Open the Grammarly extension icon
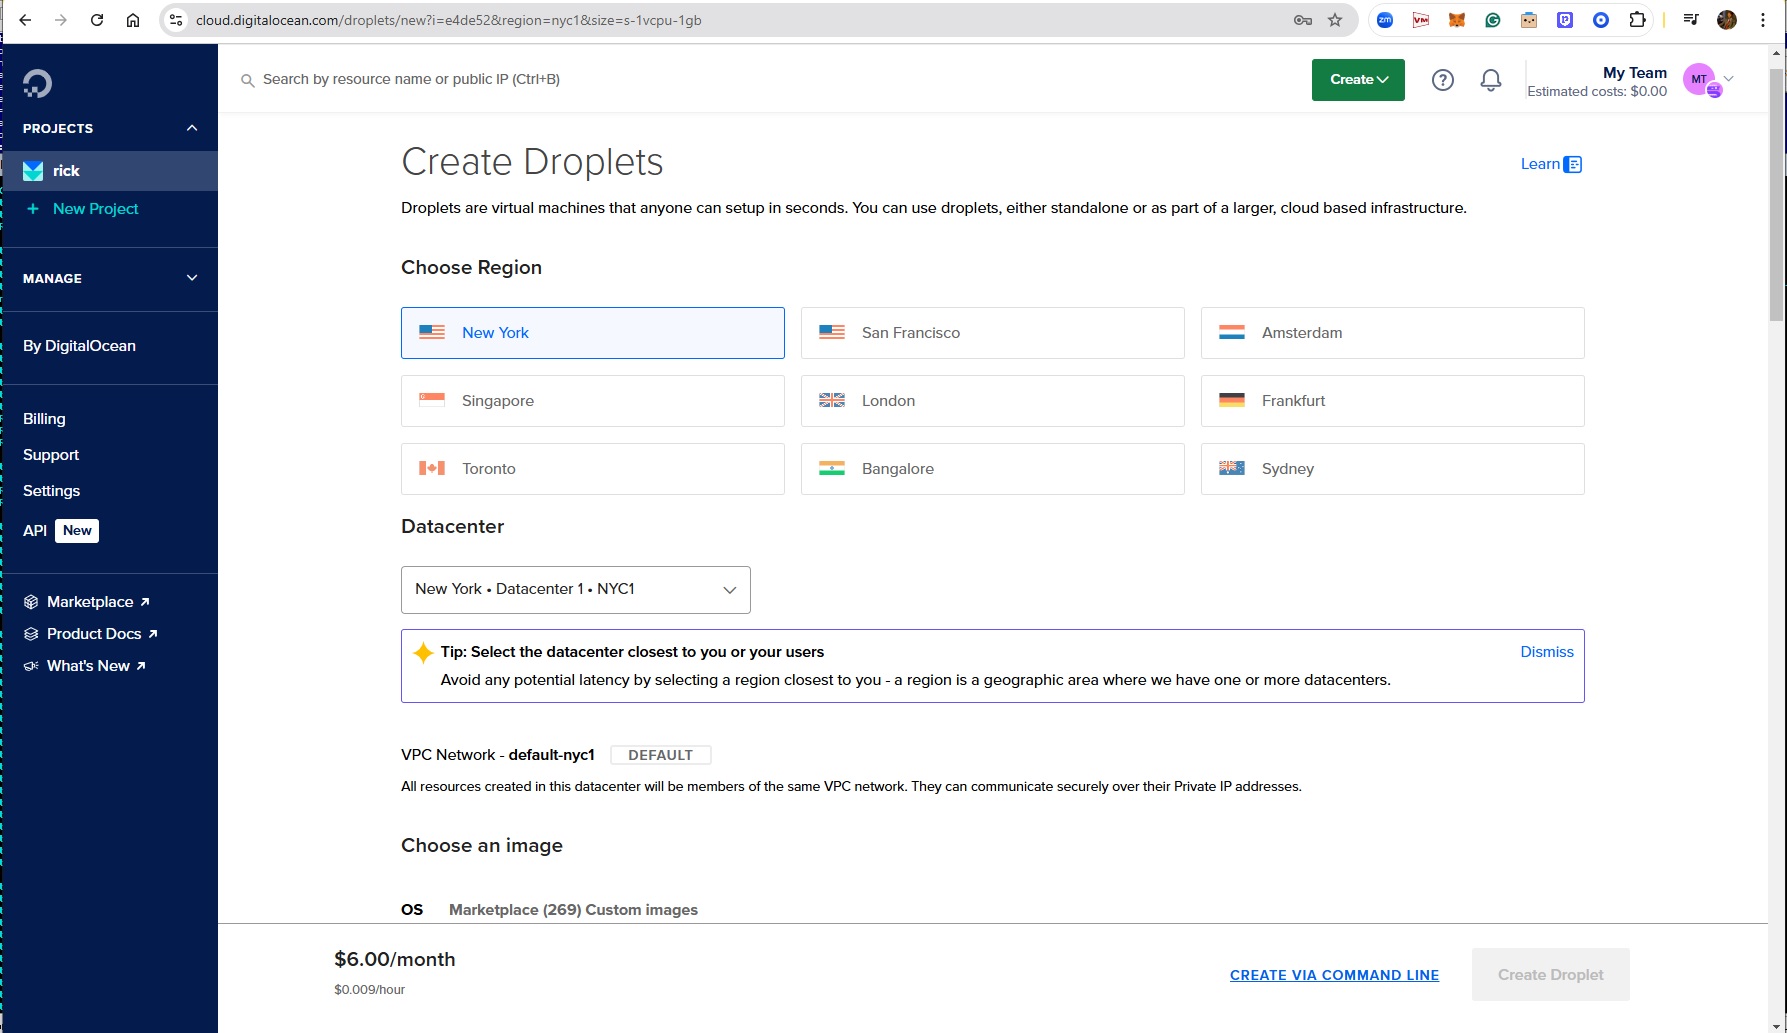 tap(1493, 20)
